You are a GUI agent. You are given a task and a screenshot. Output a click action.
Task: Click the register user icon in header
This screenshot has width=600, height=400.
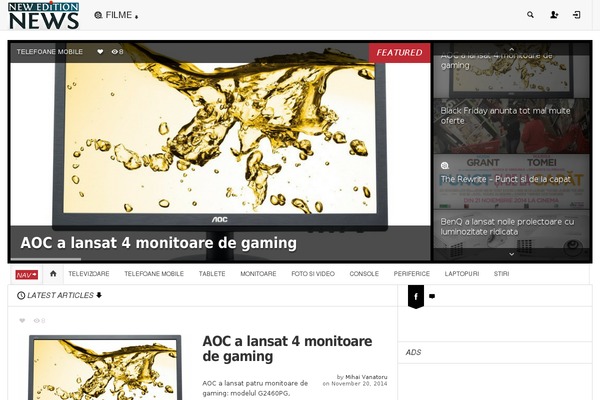click(554, 15)
